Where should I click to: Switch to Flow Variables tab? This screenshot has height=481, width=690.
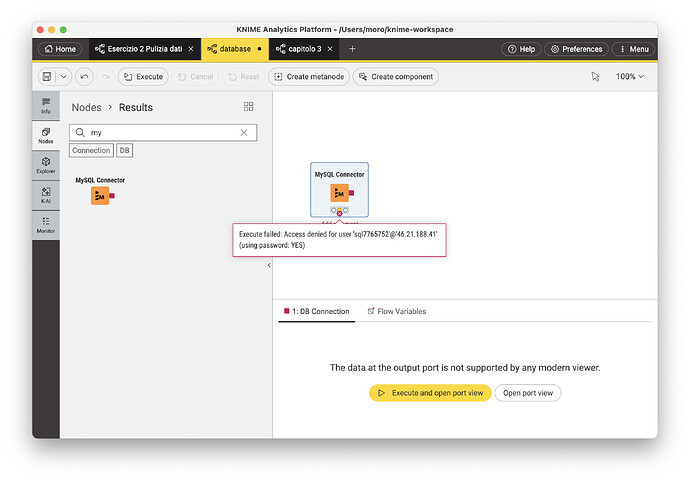(x=397, y=312)
